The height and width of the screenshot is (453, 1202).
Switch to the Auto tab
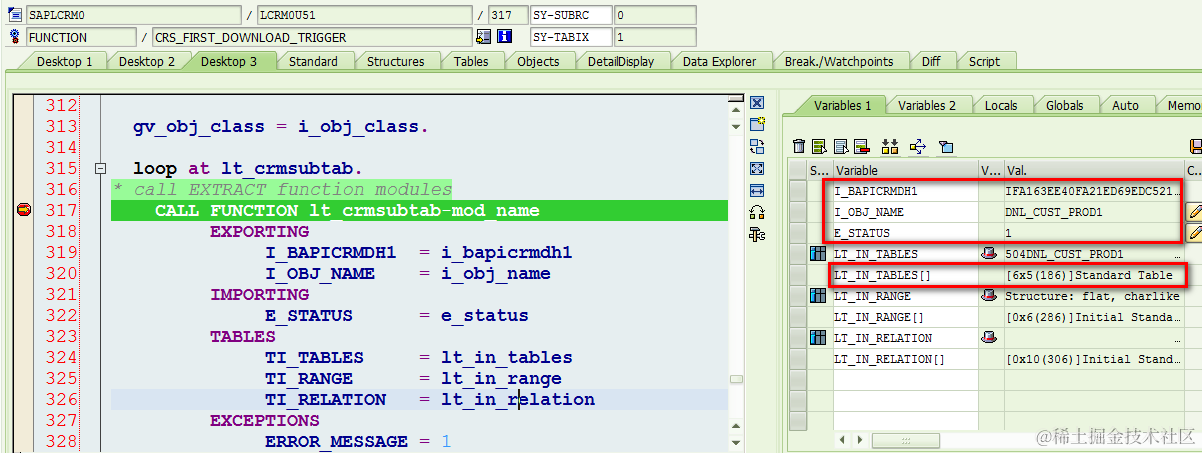(x=1125, y=105)
